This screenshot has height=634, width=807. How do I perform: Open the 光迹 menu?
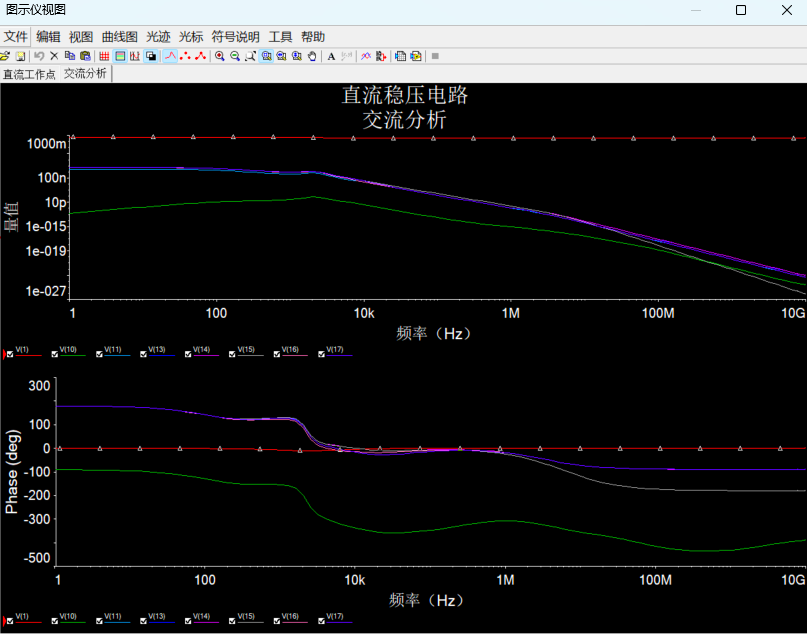pos(158,37)
